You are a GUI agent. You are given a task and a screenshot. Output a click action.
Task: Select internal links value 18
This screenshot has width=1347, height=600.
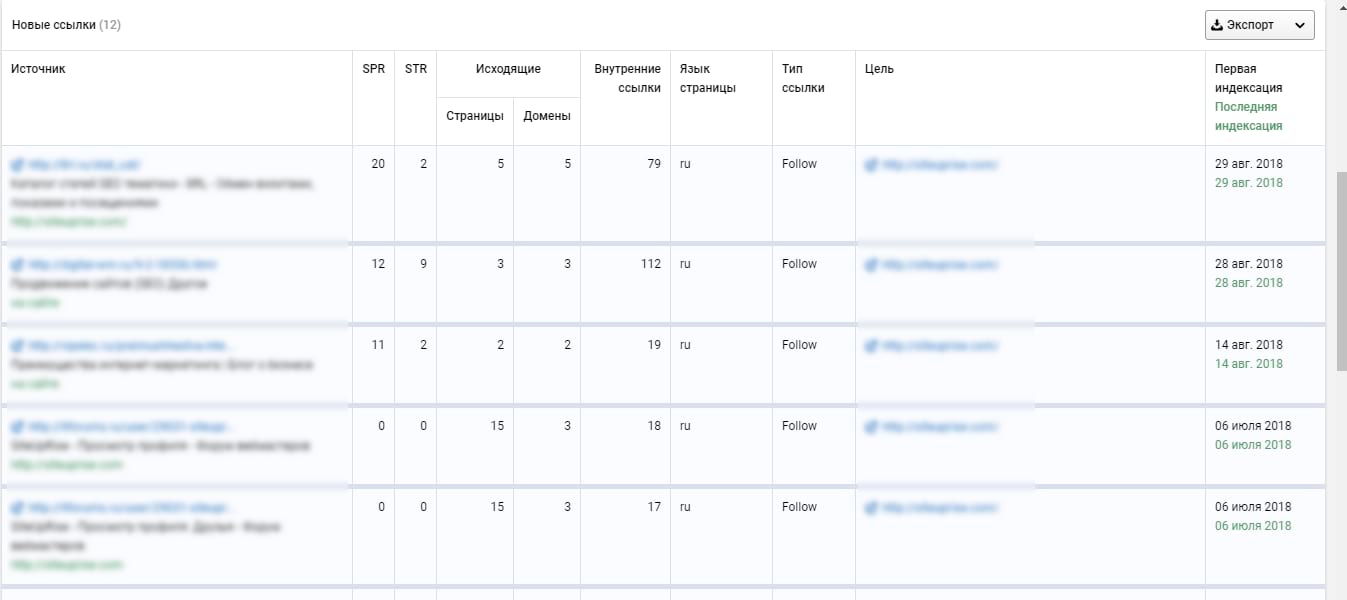pos(654,426)
